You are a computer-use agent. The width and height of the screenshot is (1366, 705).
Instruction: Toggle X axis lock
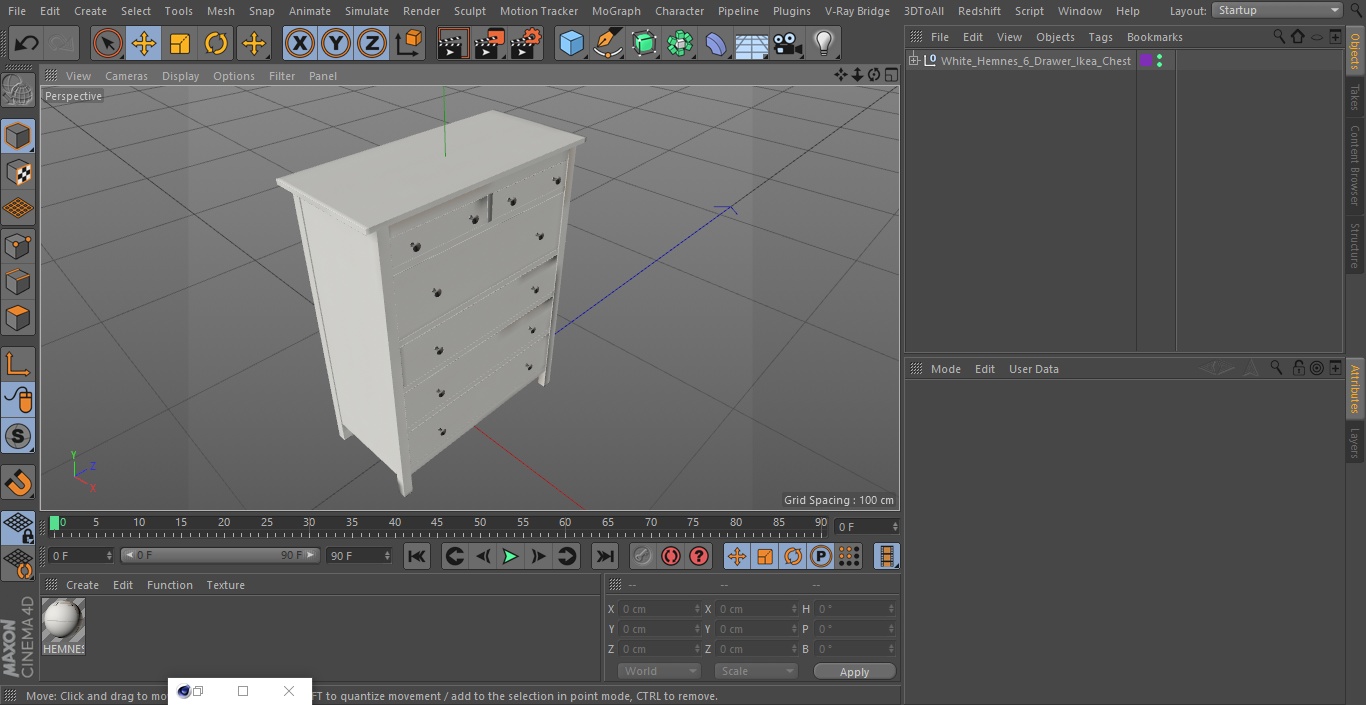pos(299,44)
